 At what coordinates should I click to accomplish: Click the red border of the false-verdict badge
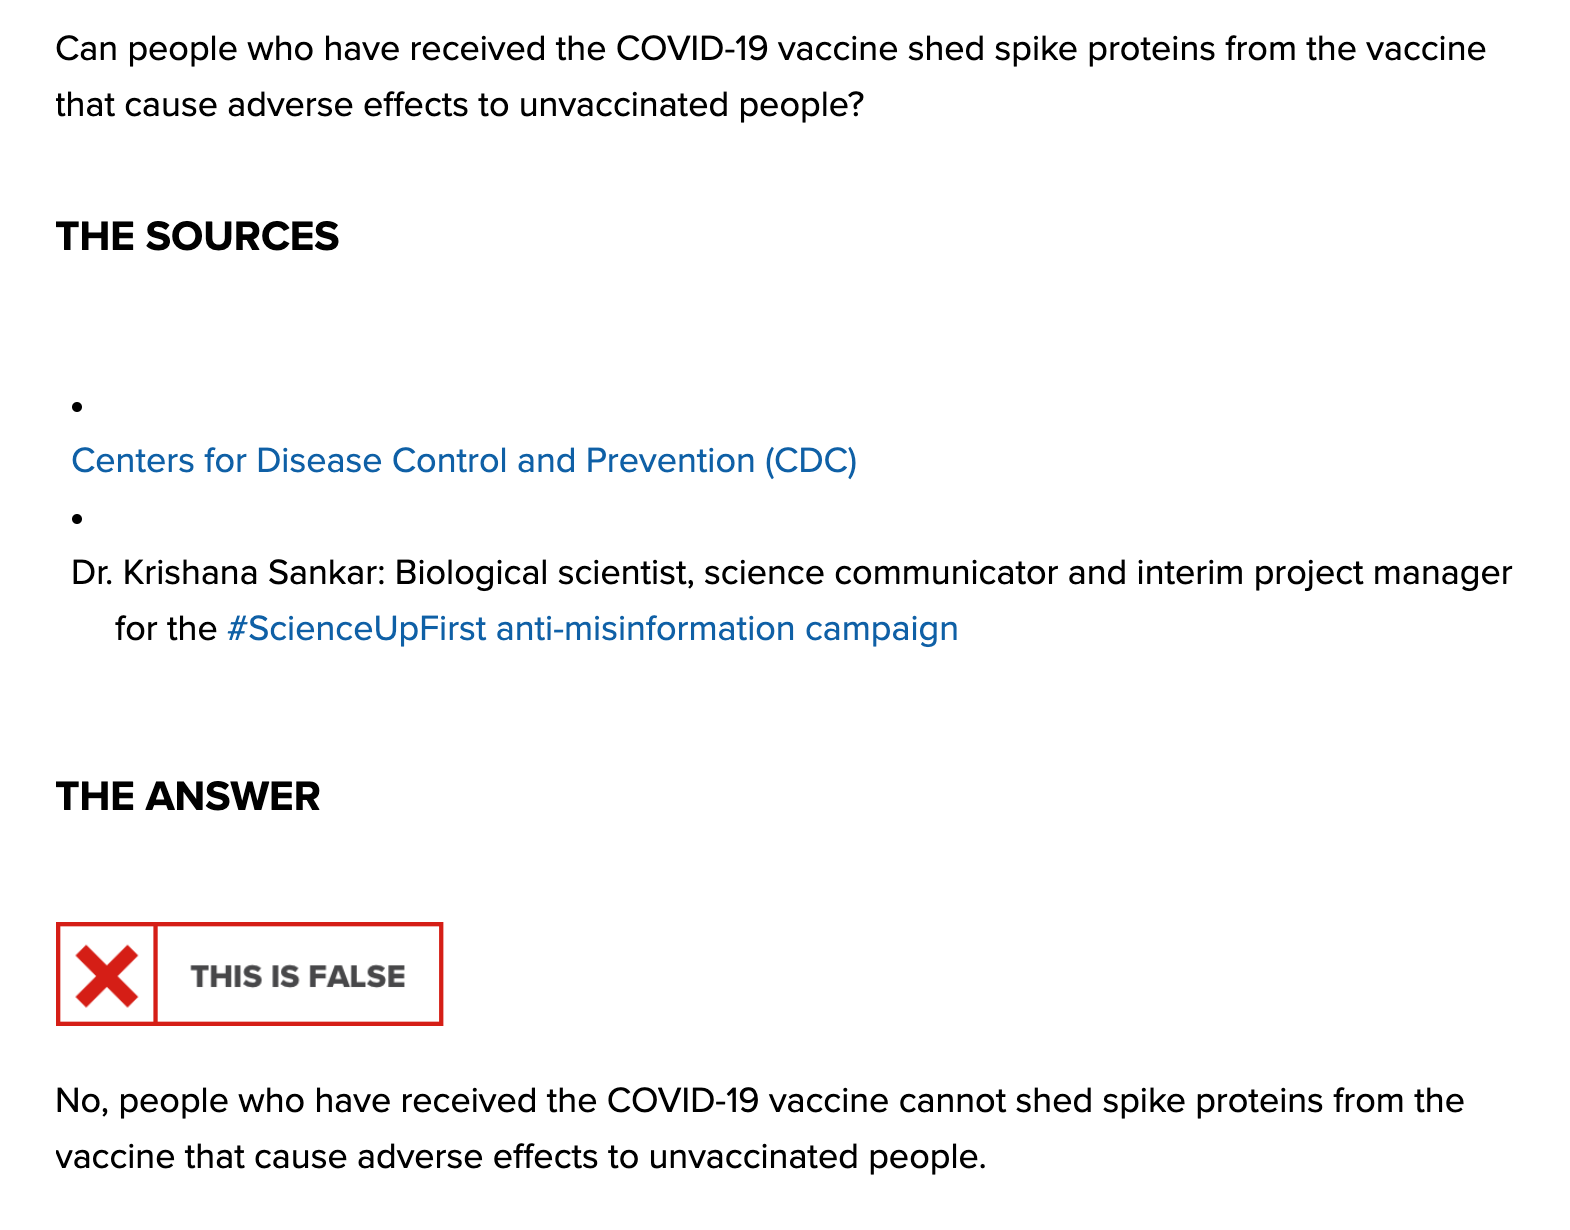coord(249,925)
